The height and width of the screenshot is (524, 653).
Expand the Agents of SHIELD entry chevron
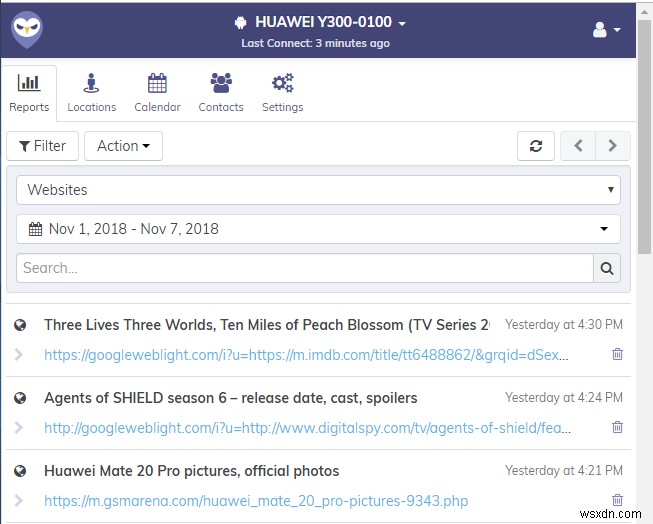18,427
